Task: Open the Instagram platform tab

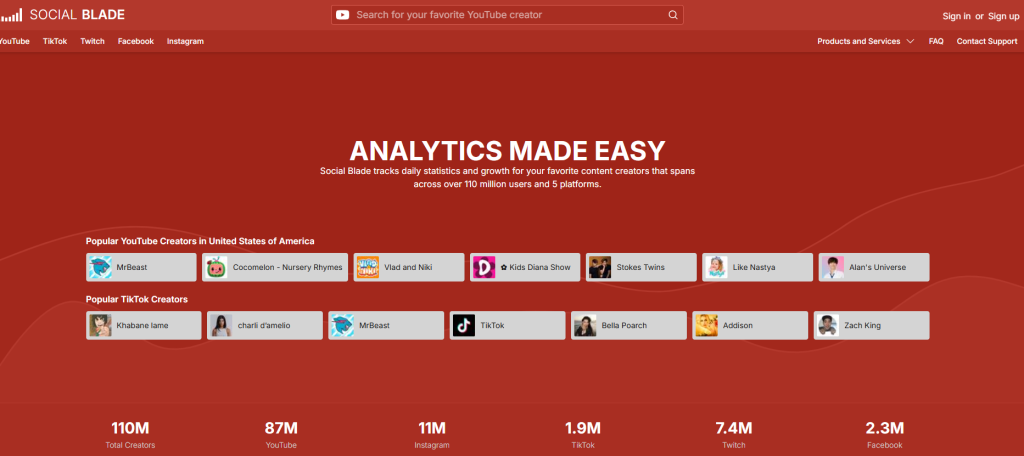Action: 185,41
